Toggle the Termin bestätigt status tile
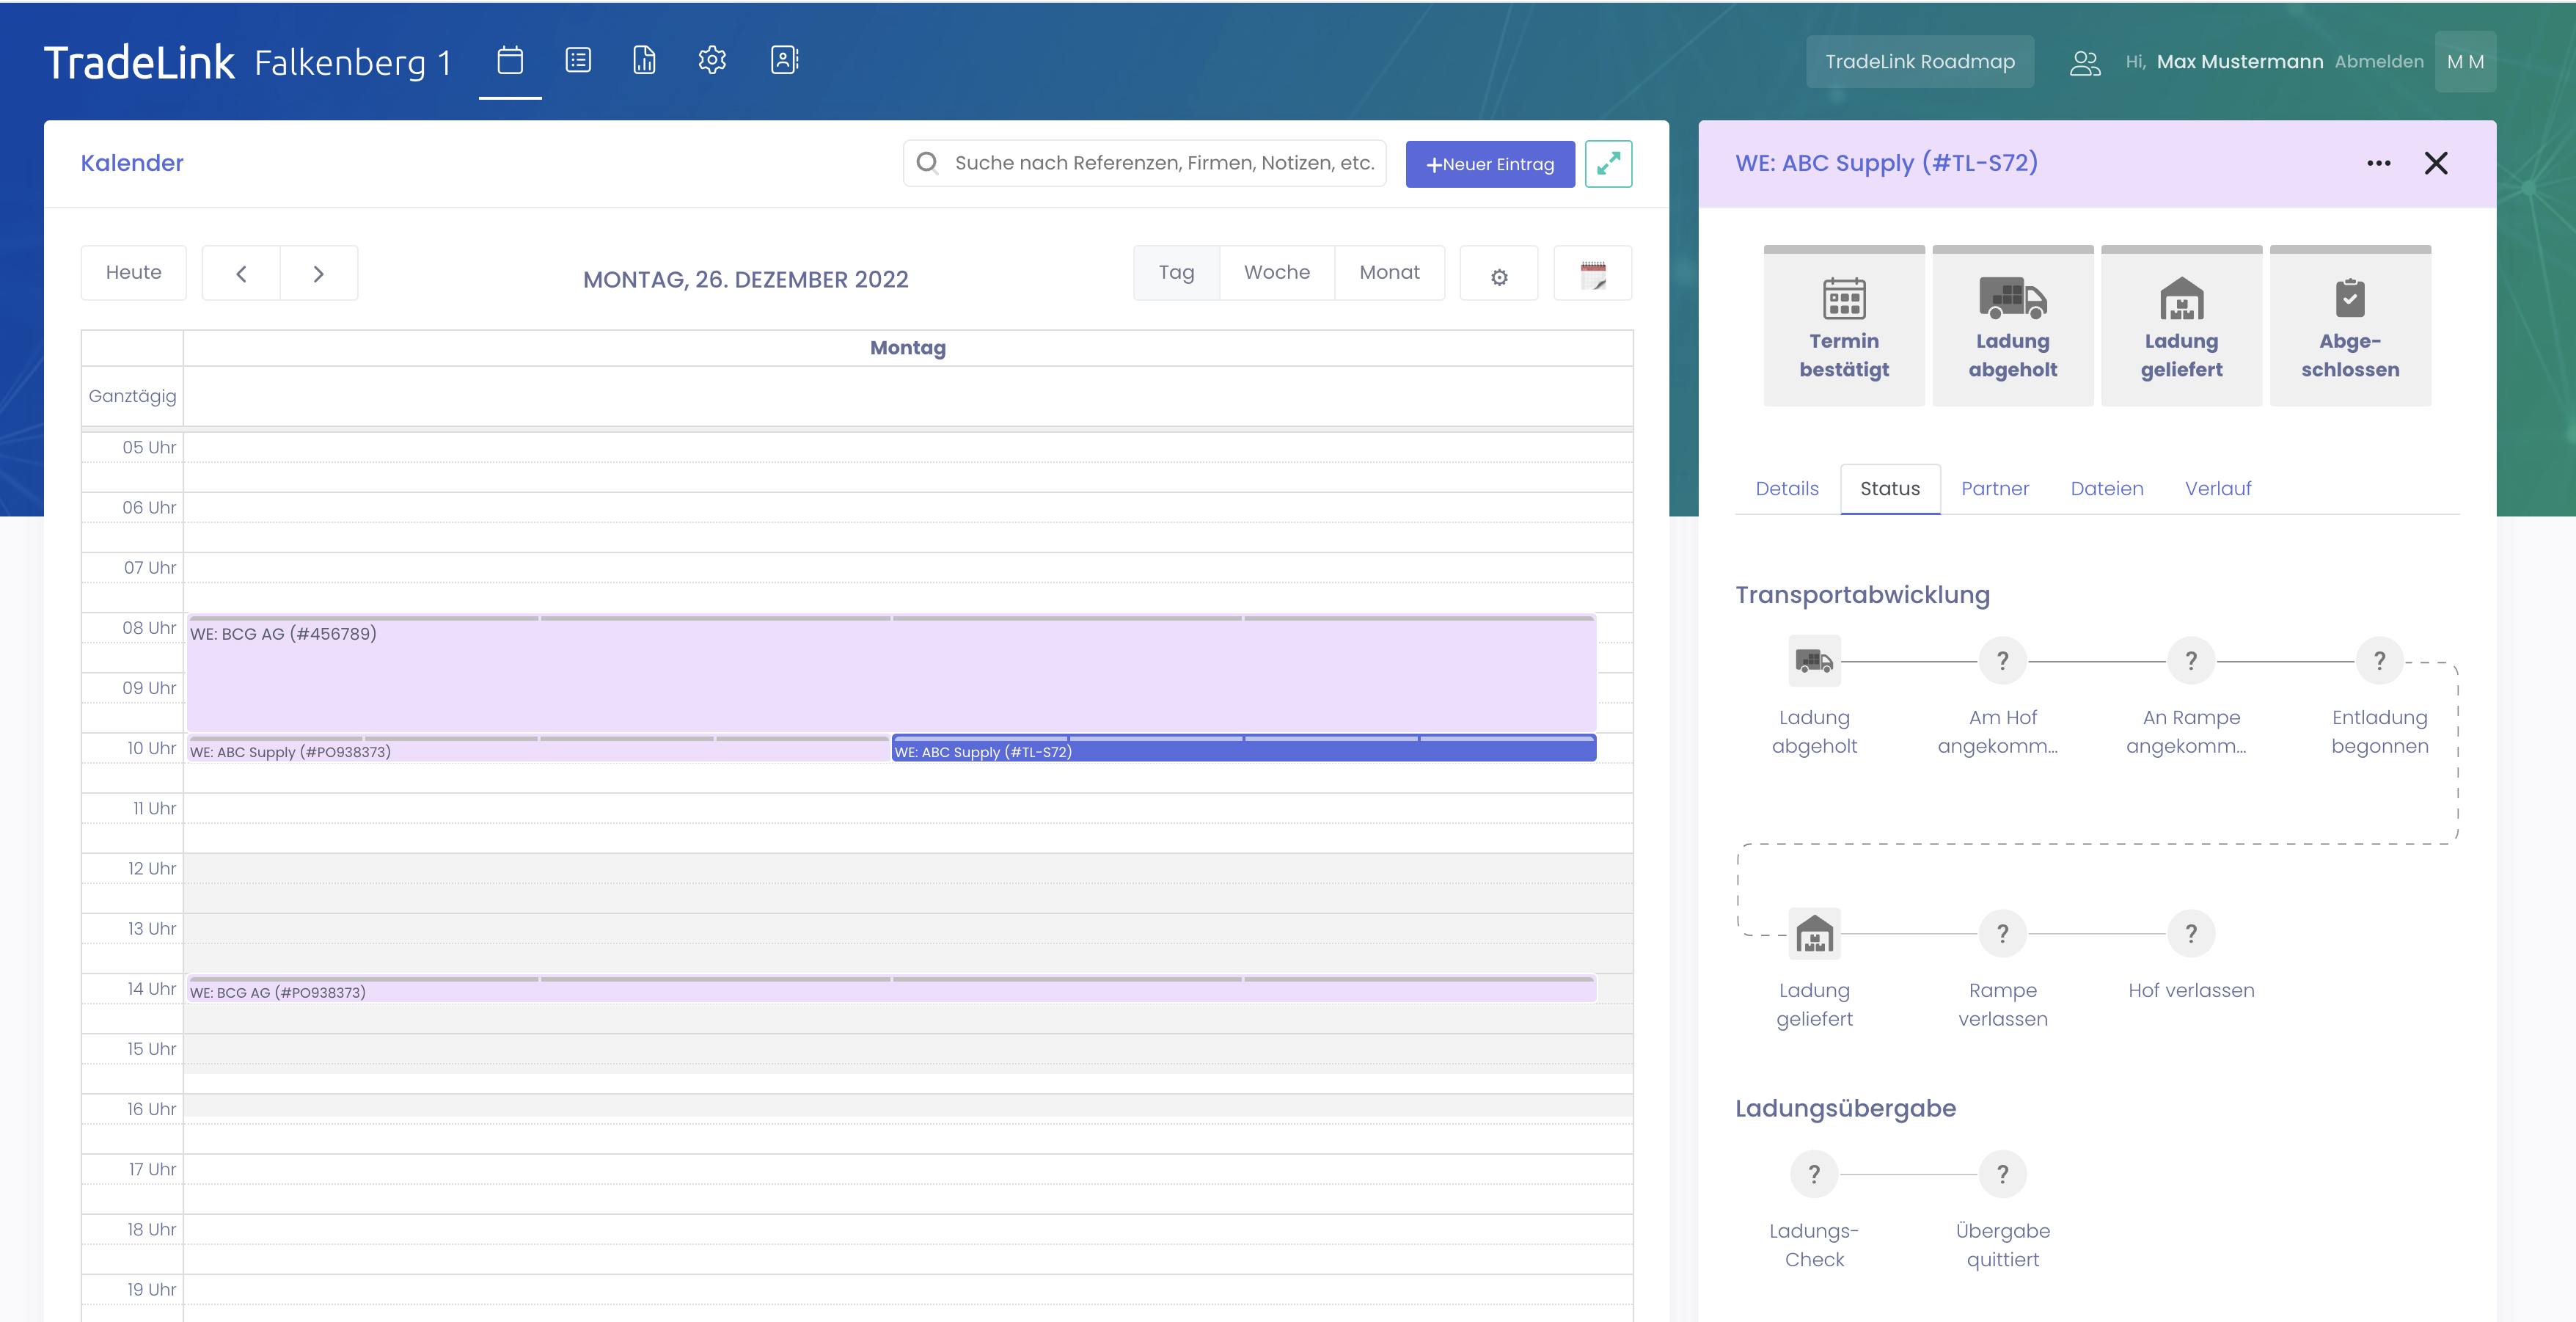 1843,326
